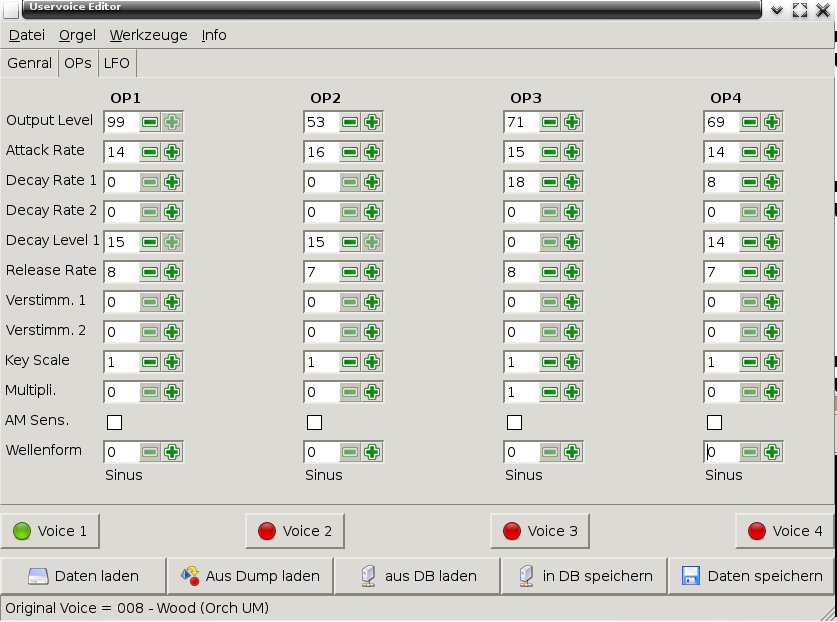The width and height of the screenshot is (837, 622).
Task: Increase OP2 Output Level with plus icon
Action: pyautogui.click(x=372, y=122)
